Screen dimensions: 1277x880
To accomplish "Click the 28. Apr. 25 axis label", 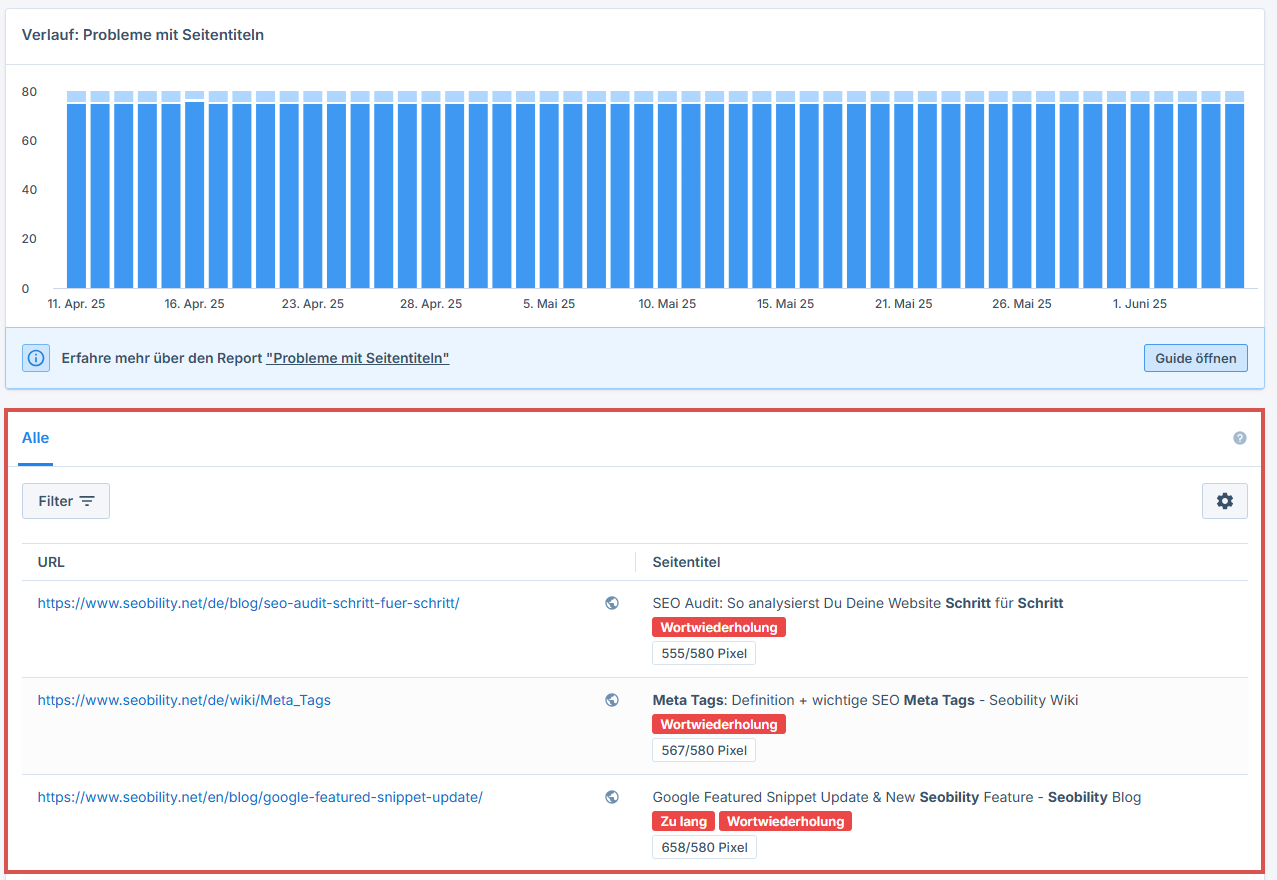I will (431, 303).
